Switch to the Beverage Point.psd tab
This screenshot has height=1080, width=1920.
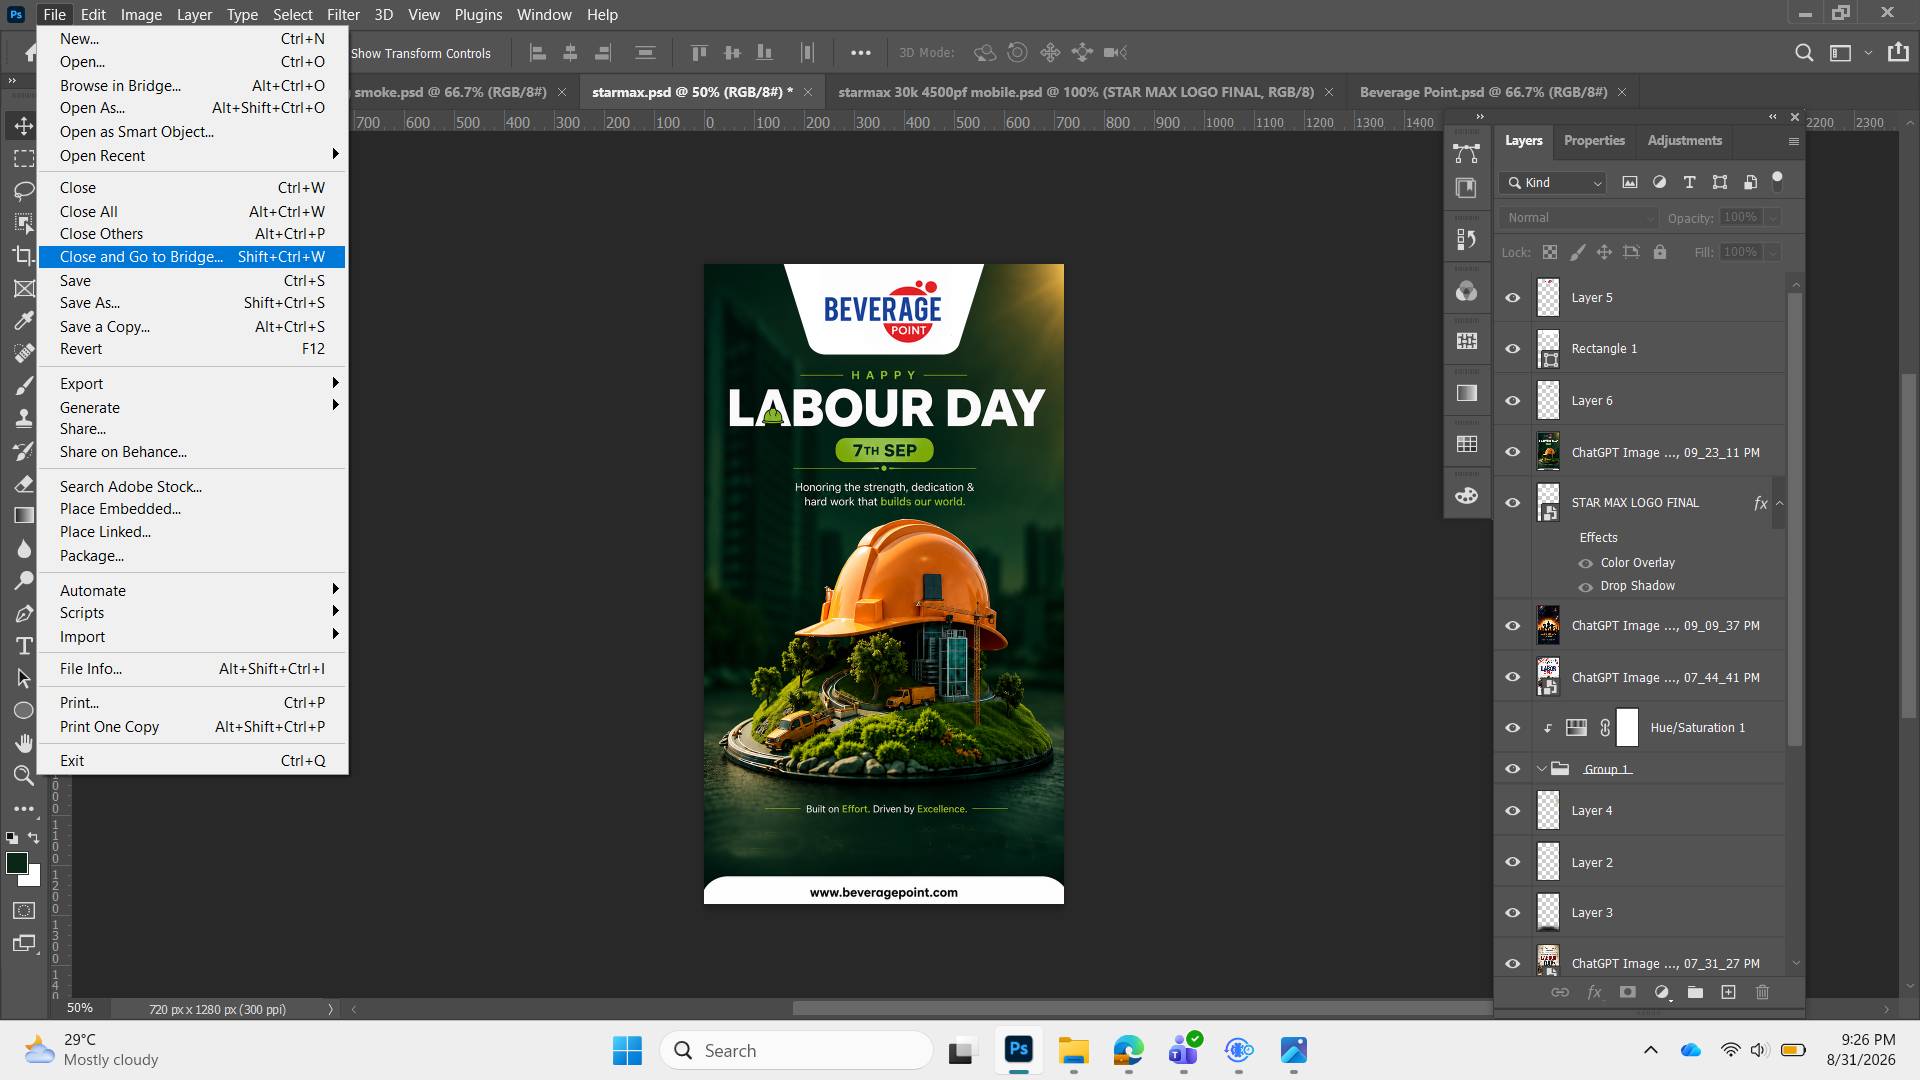[x=1483, y=92]
